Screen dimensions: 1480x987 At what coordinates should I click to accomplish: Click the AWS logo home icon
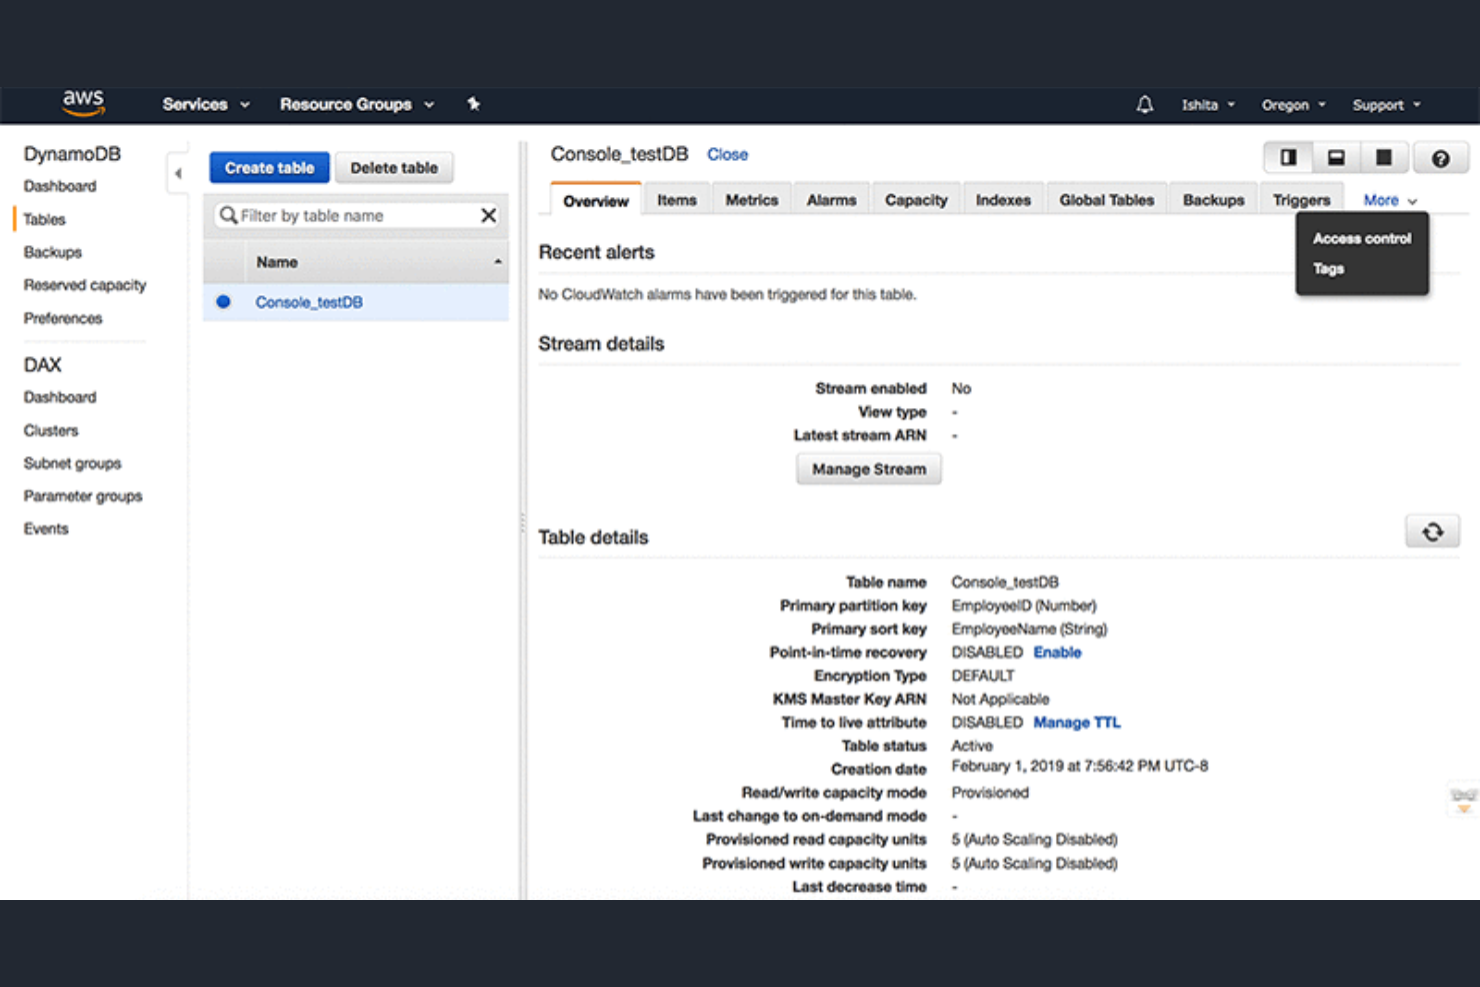[83, 102]
